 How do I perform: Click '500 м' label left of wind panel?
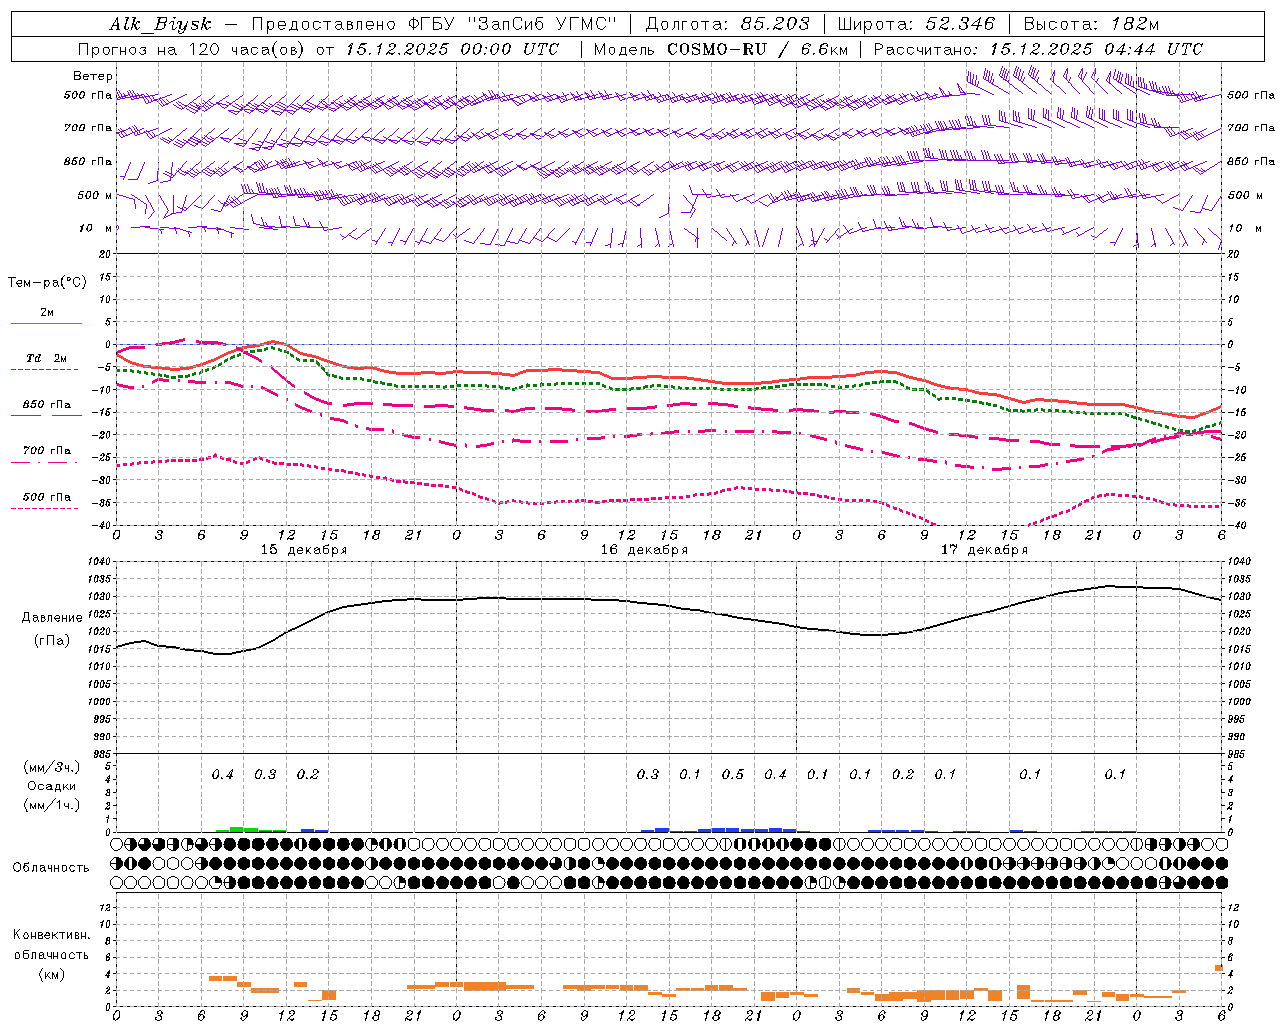tap(95, 195)
